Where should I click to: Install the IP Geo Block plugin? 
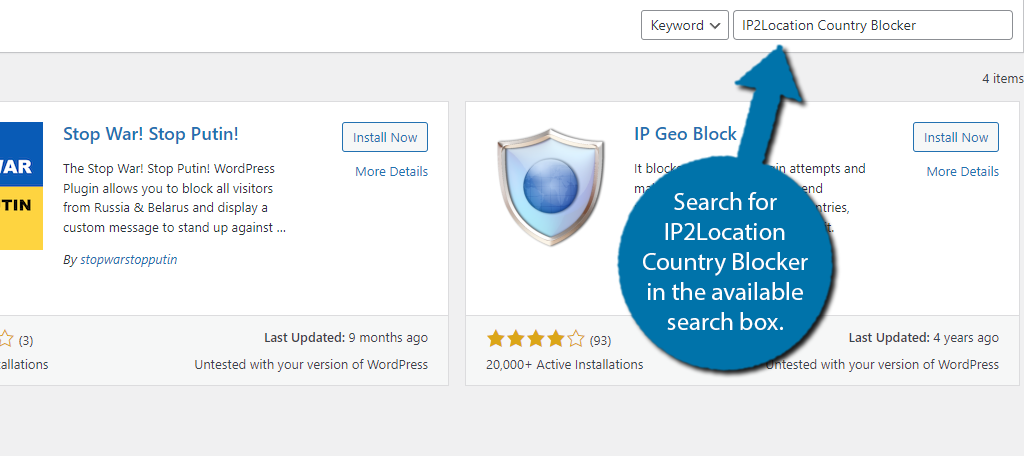955,137
